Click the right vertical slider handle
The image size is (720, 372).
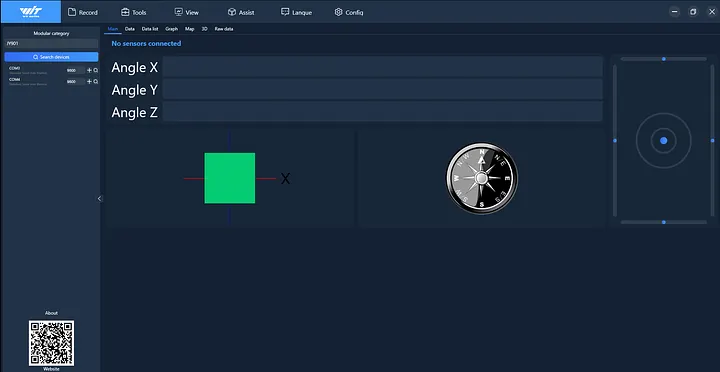pos(713,141)
